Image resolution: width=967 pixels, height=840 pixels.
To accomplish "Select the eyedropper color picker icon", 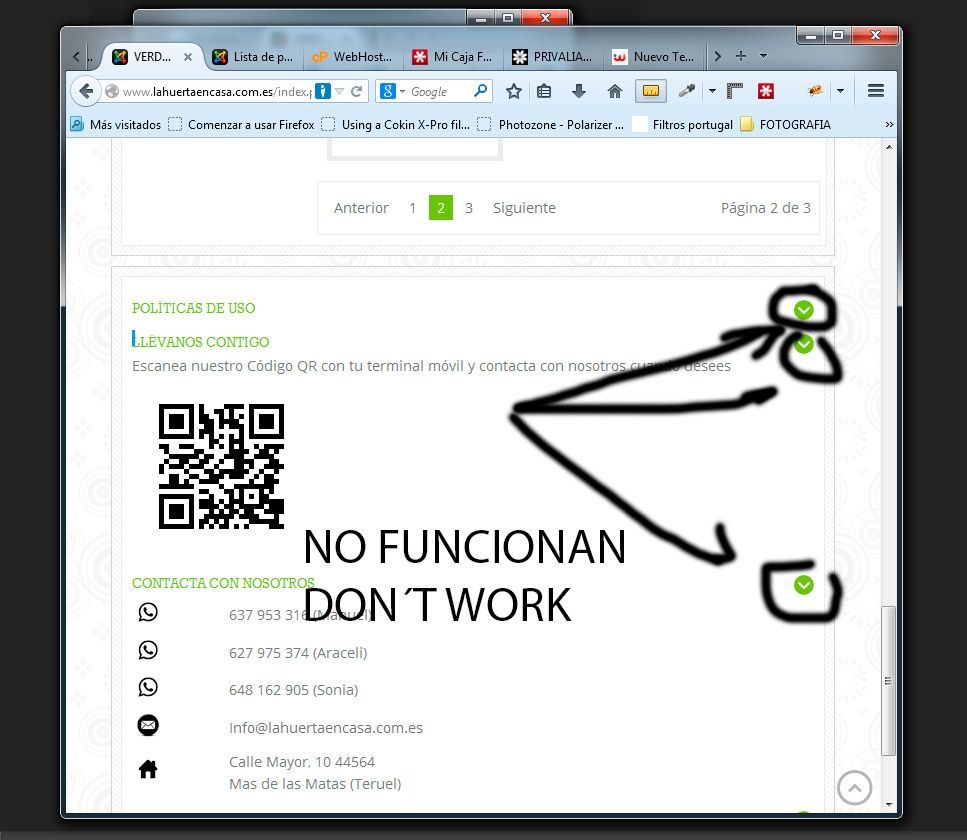I will coord(686,91).
